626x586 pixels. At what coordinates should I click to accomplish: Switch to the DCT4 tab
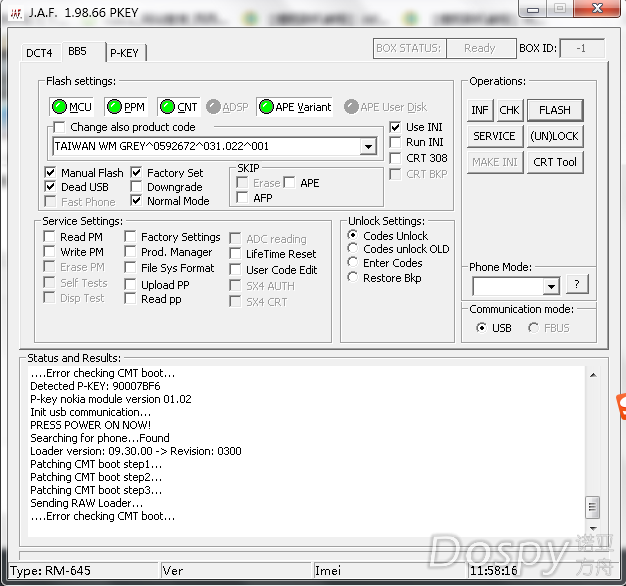pos(39,53)
